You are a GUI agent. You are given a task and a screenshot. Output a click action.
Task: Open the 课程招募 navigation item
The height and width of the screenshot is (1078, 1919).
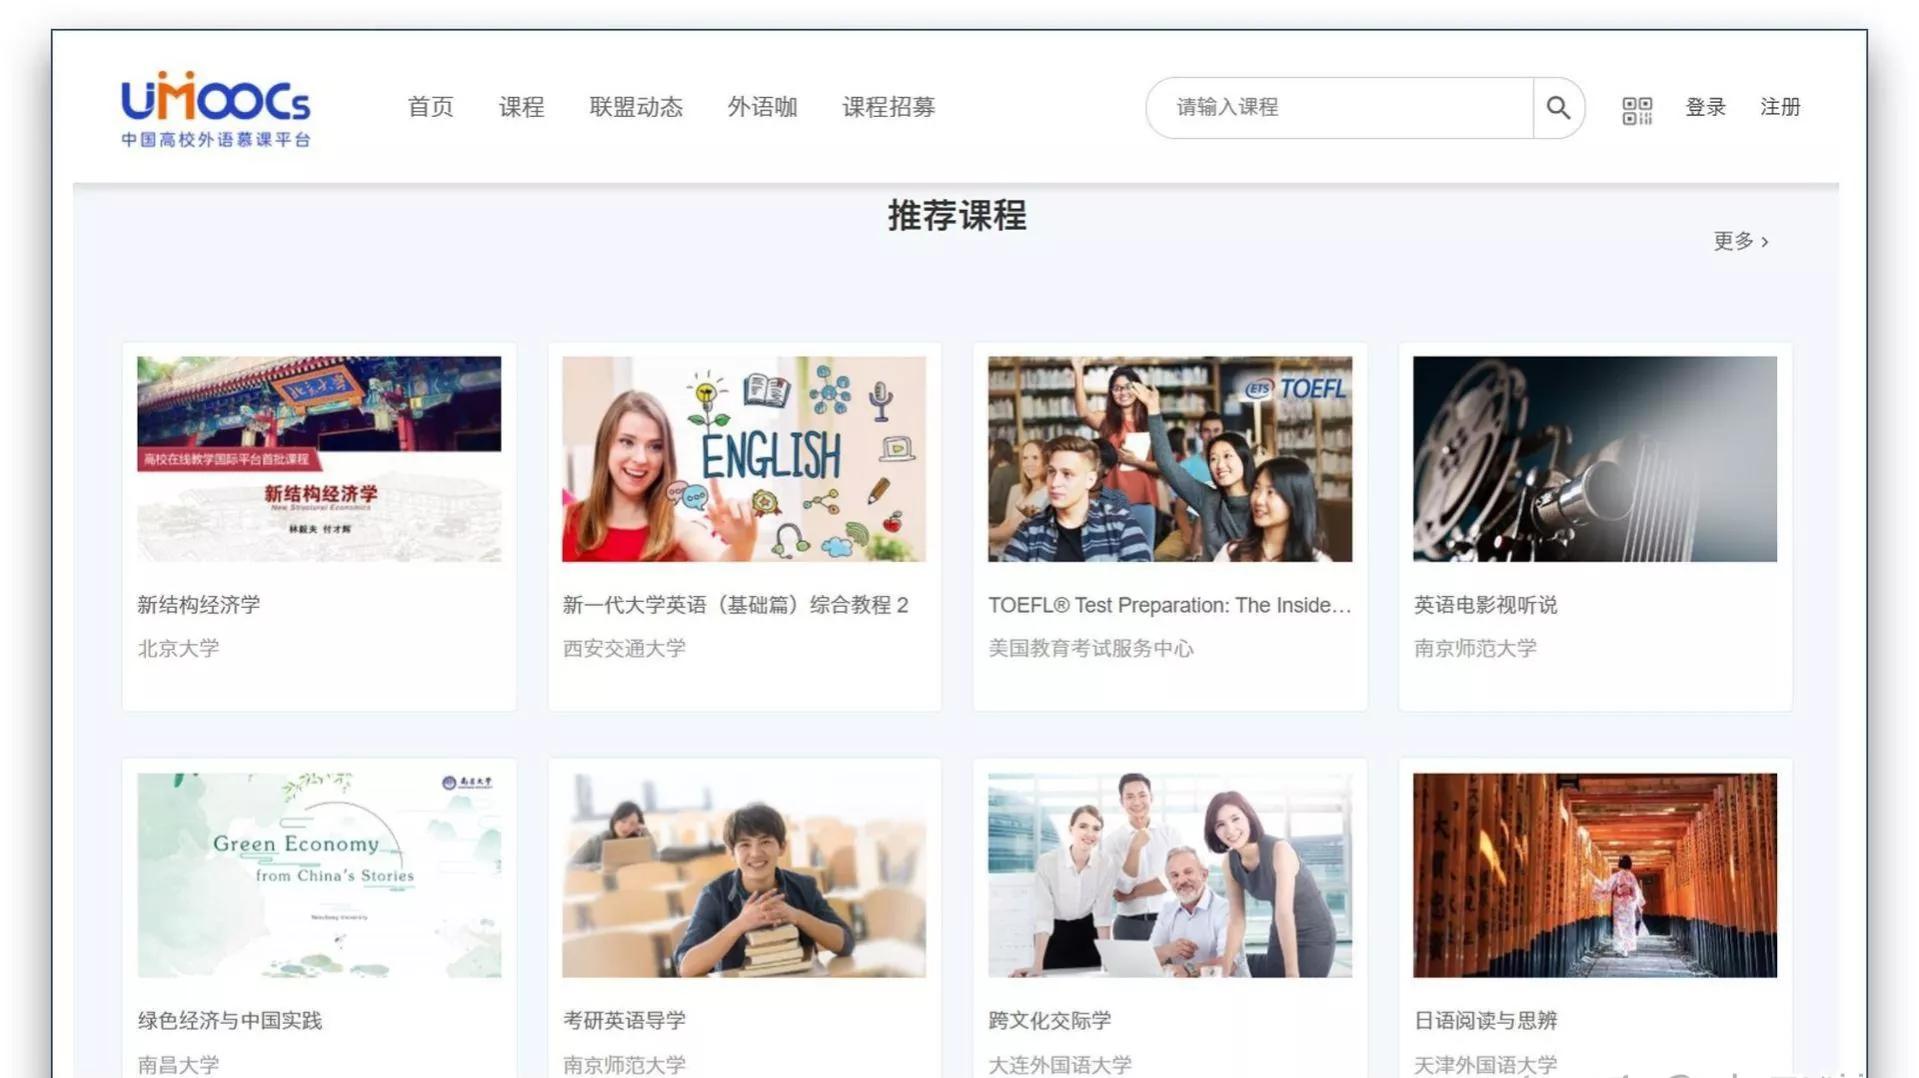(x=888, y=107)
